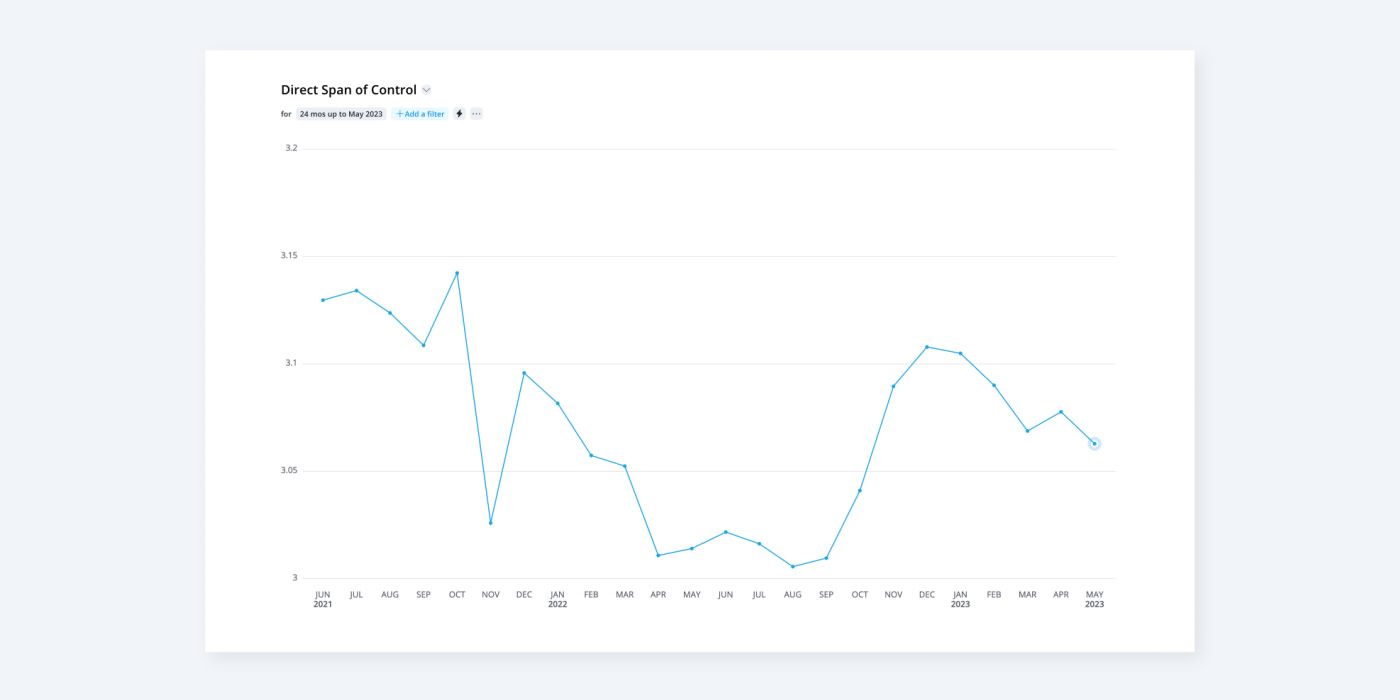Select the June 2022 data point
1400x700 pixels.
pyautogui.click(x=725, y=532)
